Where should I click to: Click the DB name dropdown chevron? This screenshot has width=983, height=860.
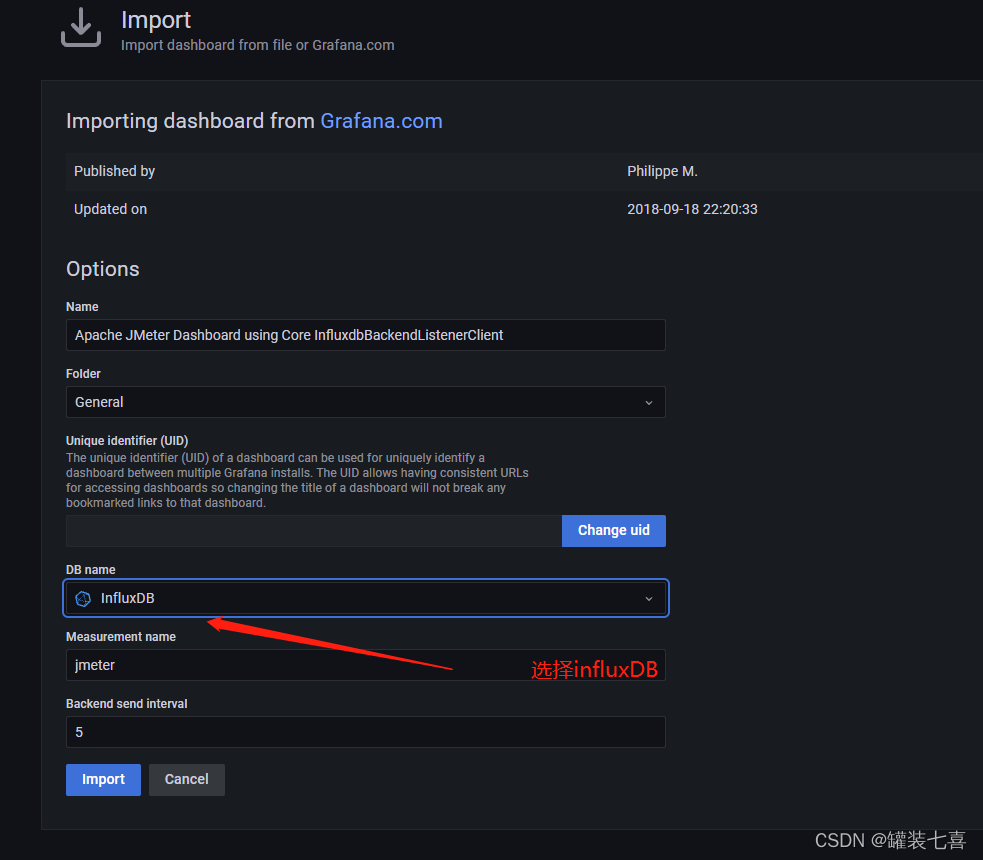[x=649, y=599]
